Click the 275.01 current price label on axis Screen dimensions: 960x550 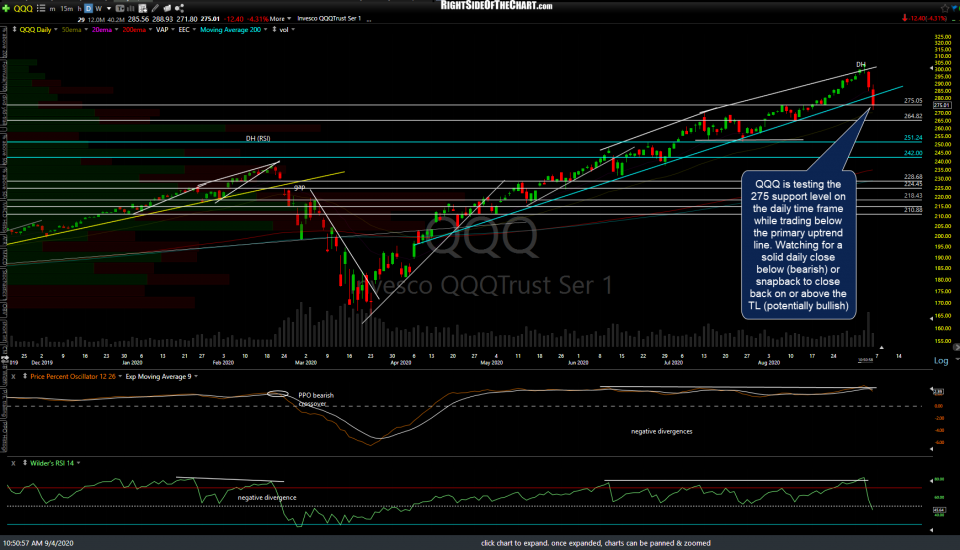tap(942, 105)
